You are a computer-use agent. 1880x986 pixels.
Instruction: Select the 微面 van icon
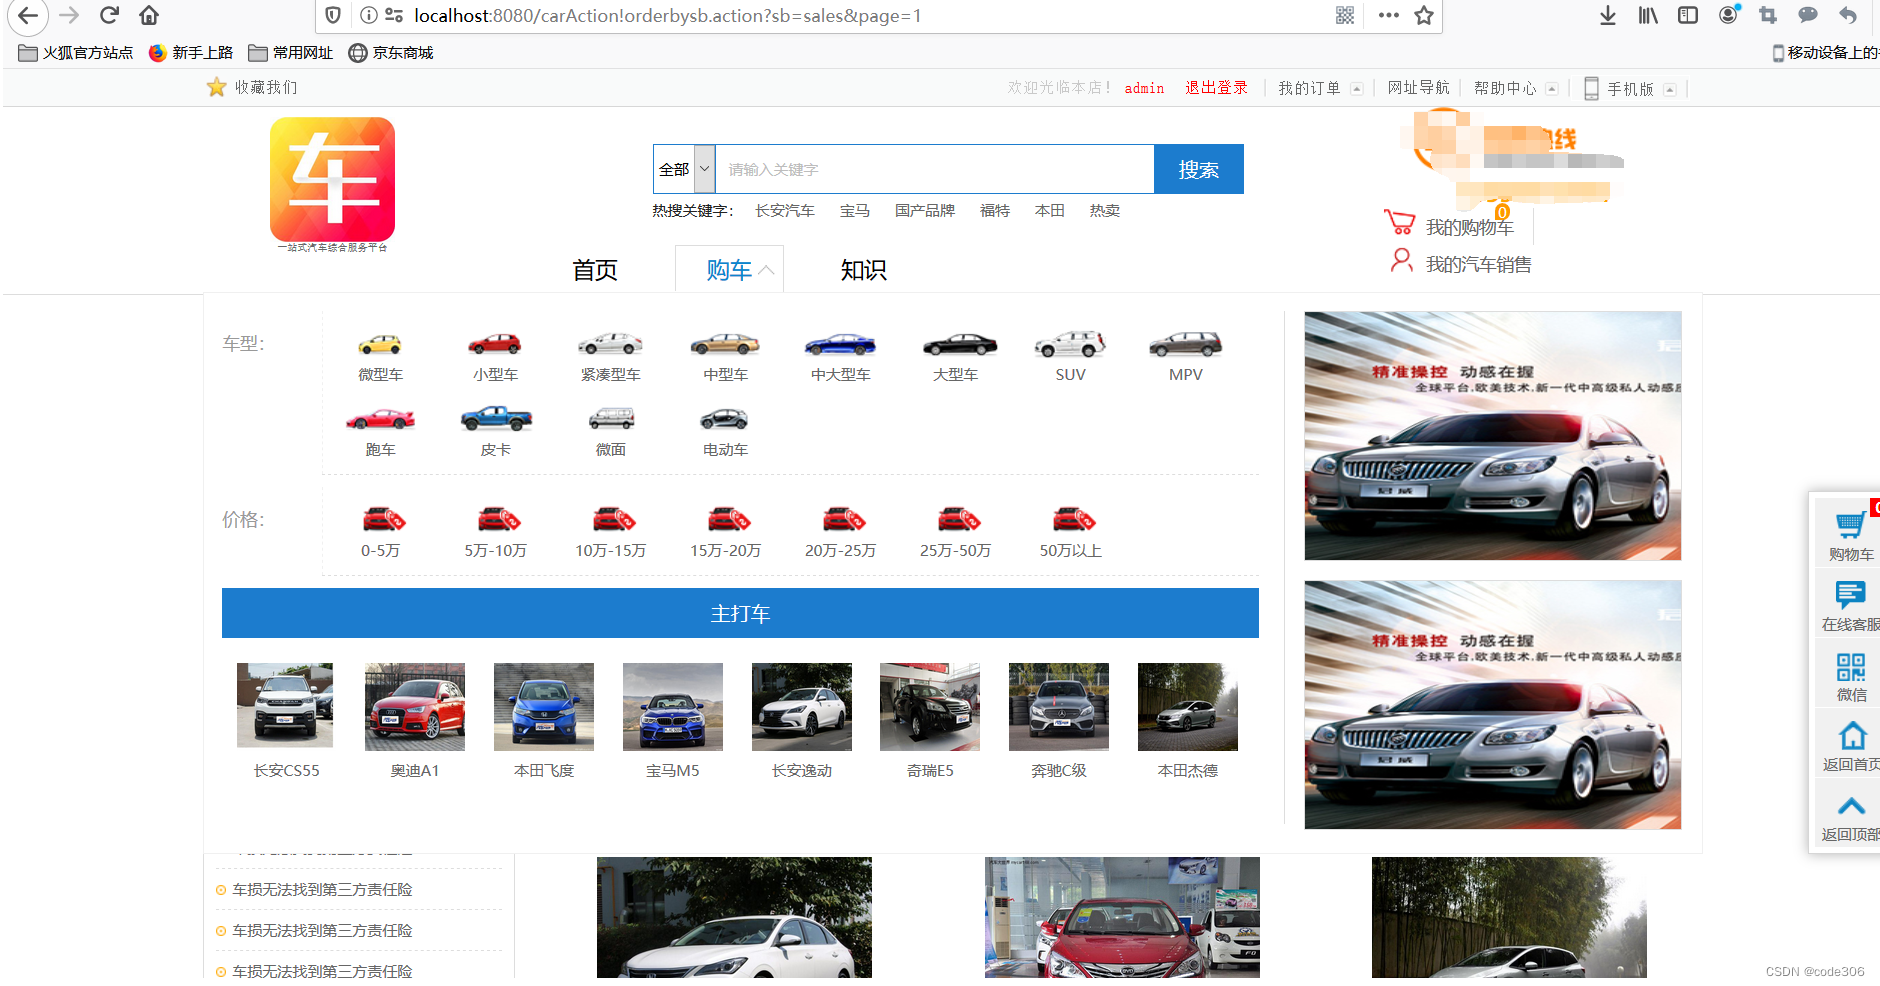pyautogui.click(x=611, y=418)
